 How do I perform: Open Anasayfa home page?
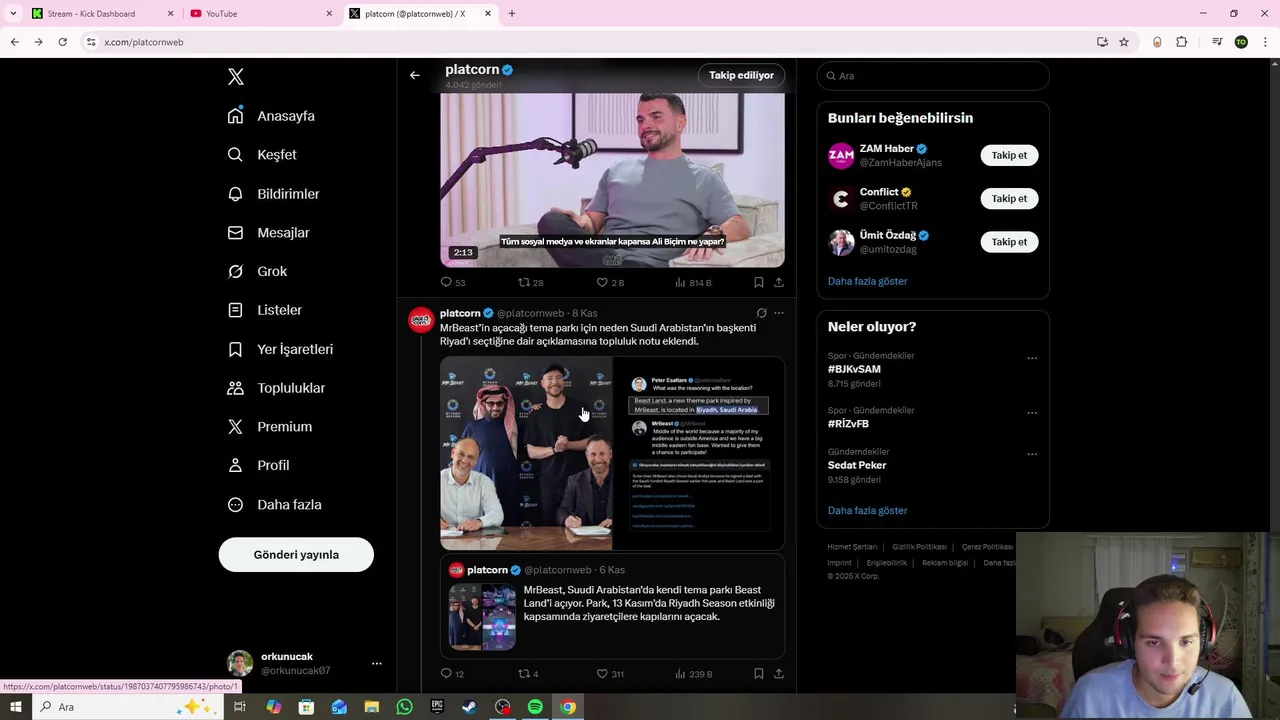tap(271, 116)
